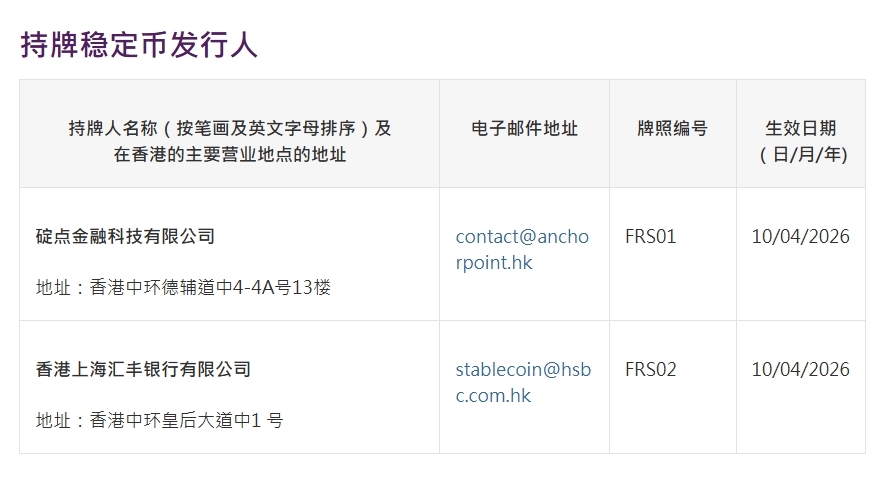Image resolution: width=884 pixels, height=490 pixels.
Task: Click address text 香港中环德辅道中4-4A号13楼
Action: 210,288
